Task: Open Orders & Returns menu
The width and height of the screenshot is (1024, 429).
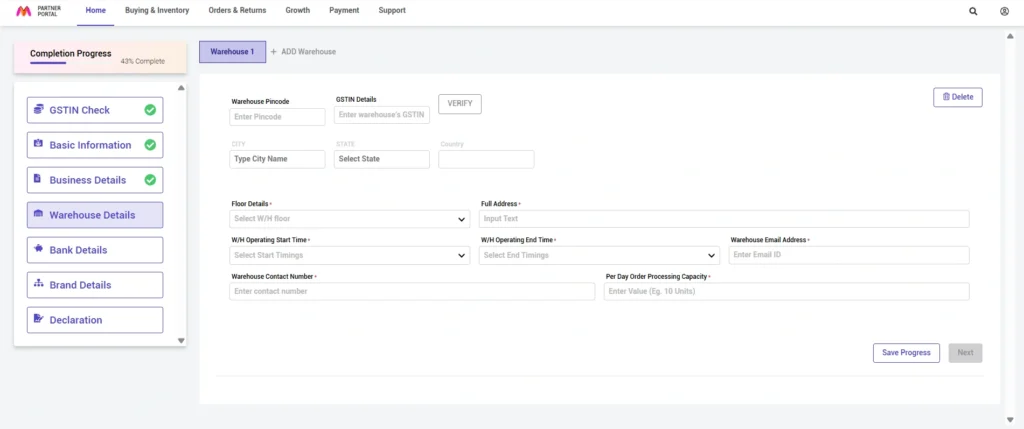Action: point(237,10)
